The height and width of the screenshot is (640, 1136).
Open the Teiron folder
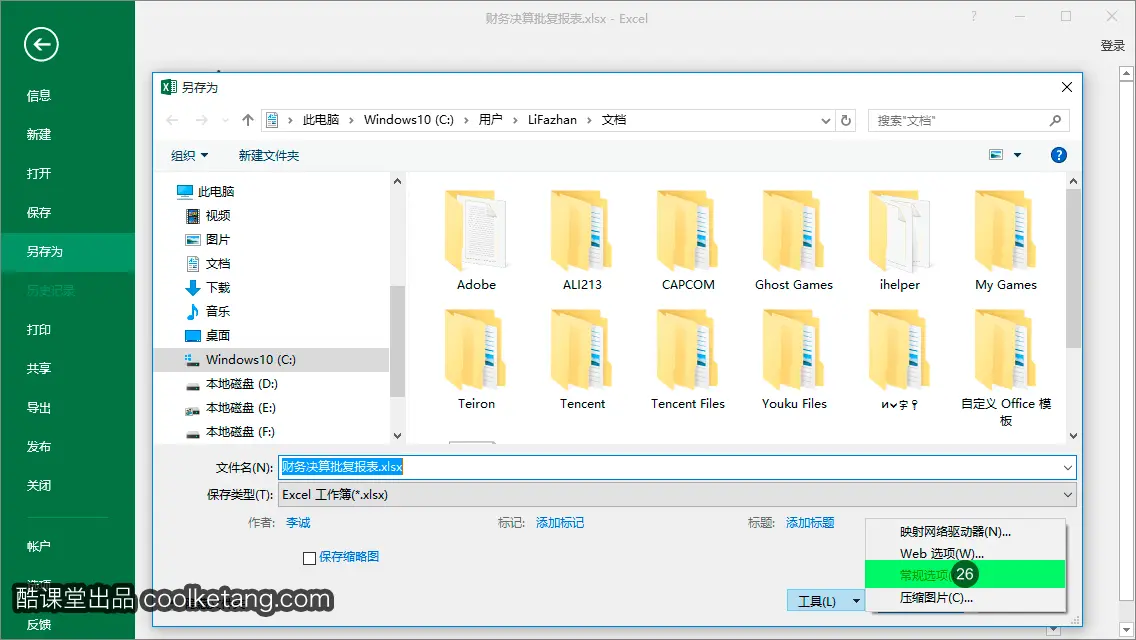click(x=476, y=360)
